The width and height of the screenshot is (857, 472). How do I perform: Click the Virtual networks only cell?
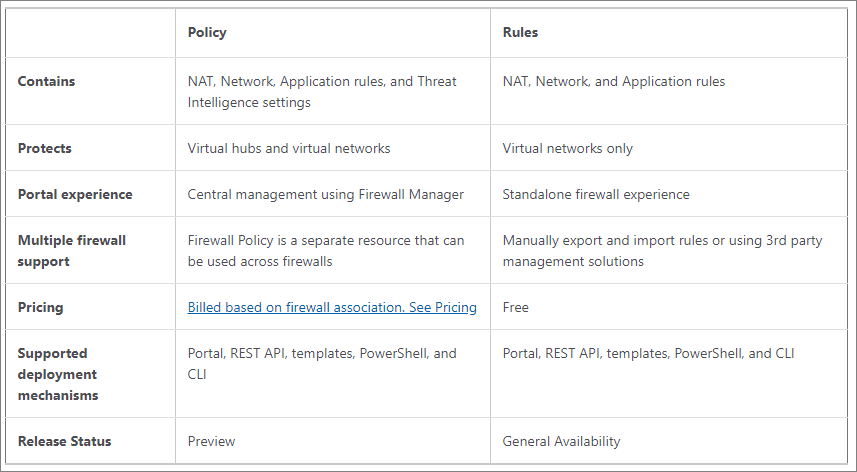pyautogui.click(x=567, y=149)
